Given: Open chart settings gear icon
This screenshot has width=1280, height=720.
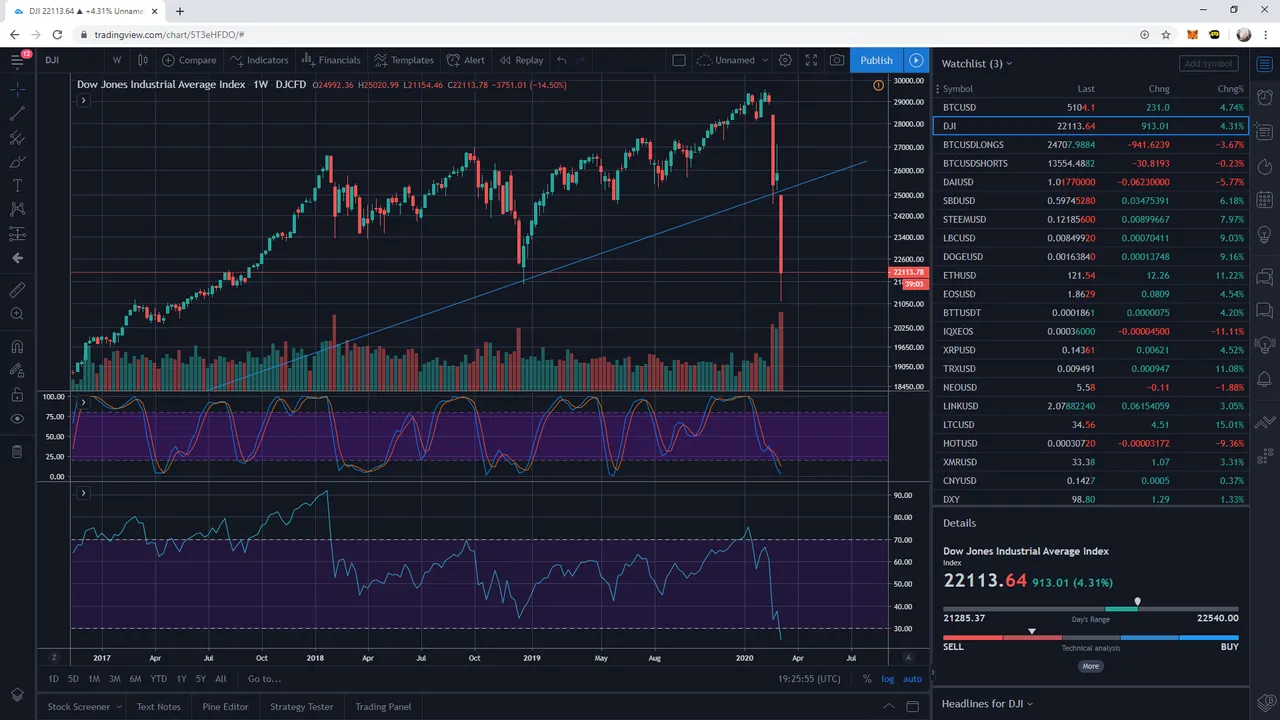Looking at the screenshot, I should 785,60.
